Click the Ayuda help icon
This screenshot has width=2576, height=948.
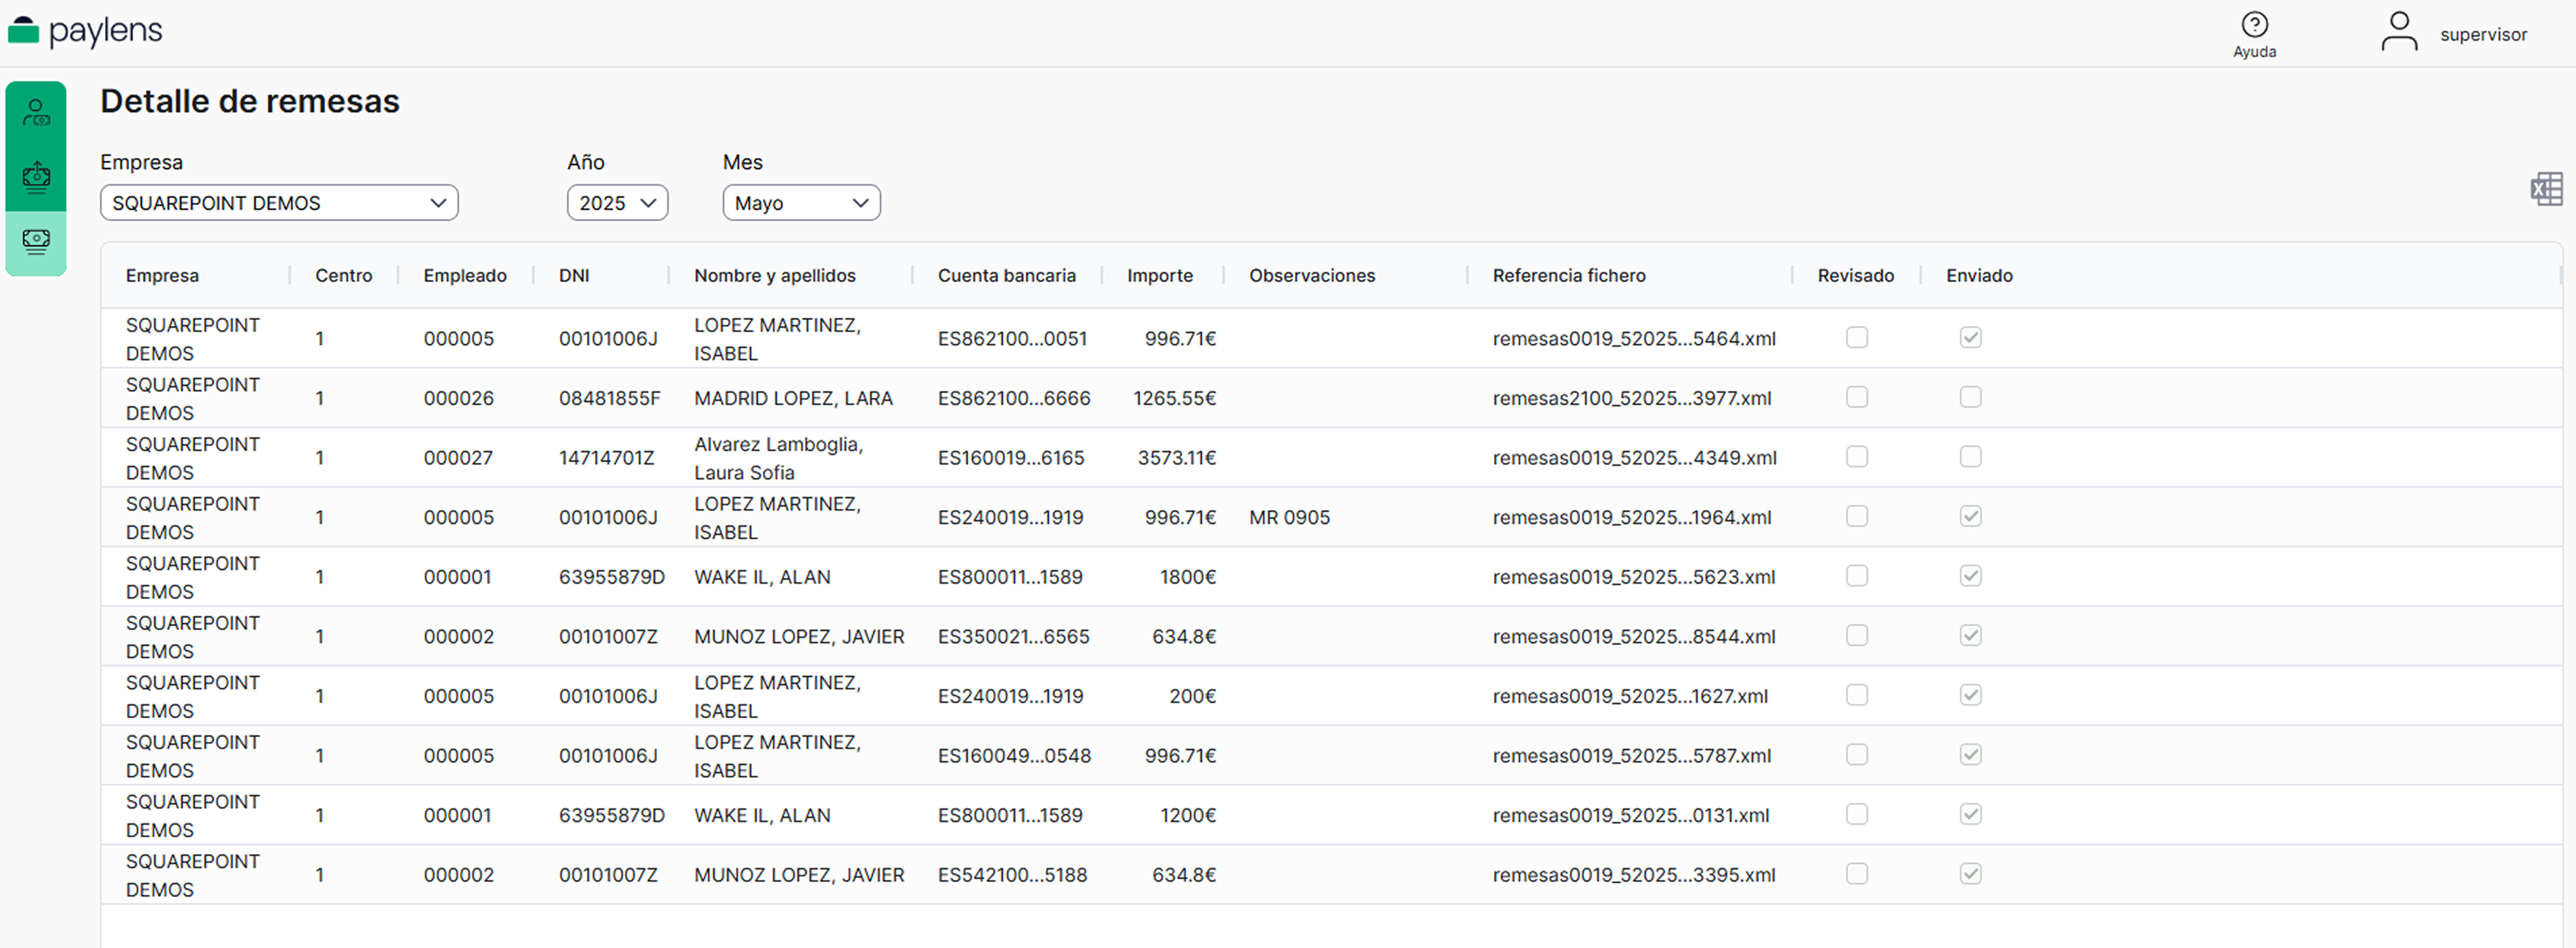(x=2254, y=25)
